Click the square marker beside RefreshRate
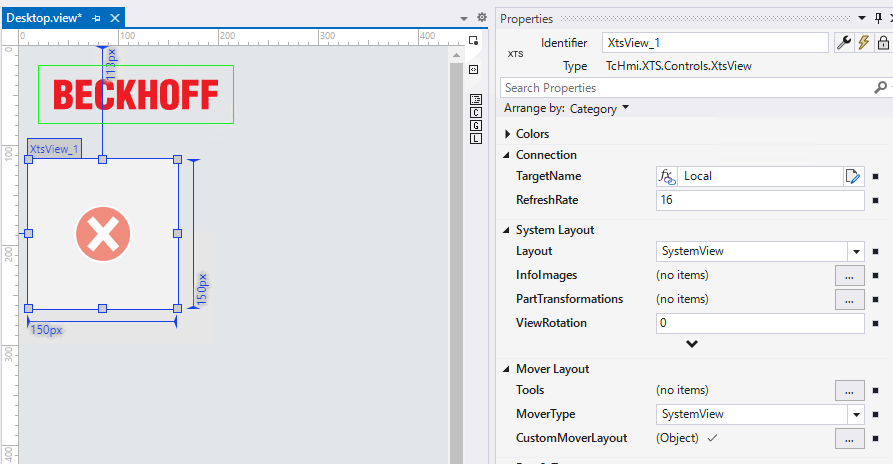The image size is (893, 464). [876, 200]
